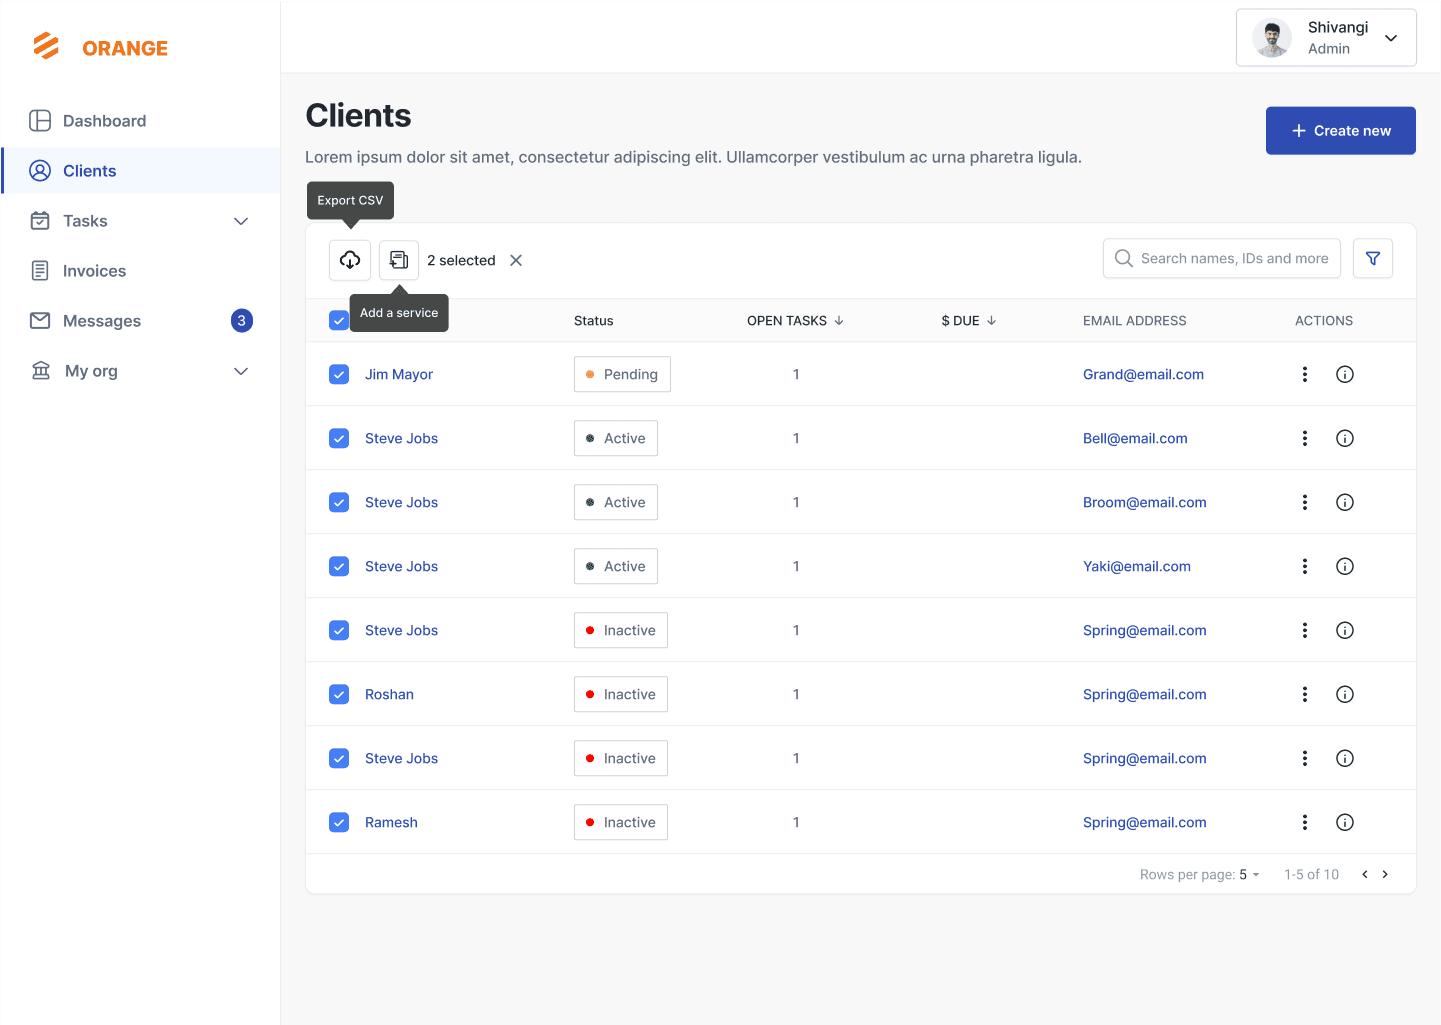Click the Grand@email.com email link
Screen dimensions: 1441x1025
(x=1143, y=374)
